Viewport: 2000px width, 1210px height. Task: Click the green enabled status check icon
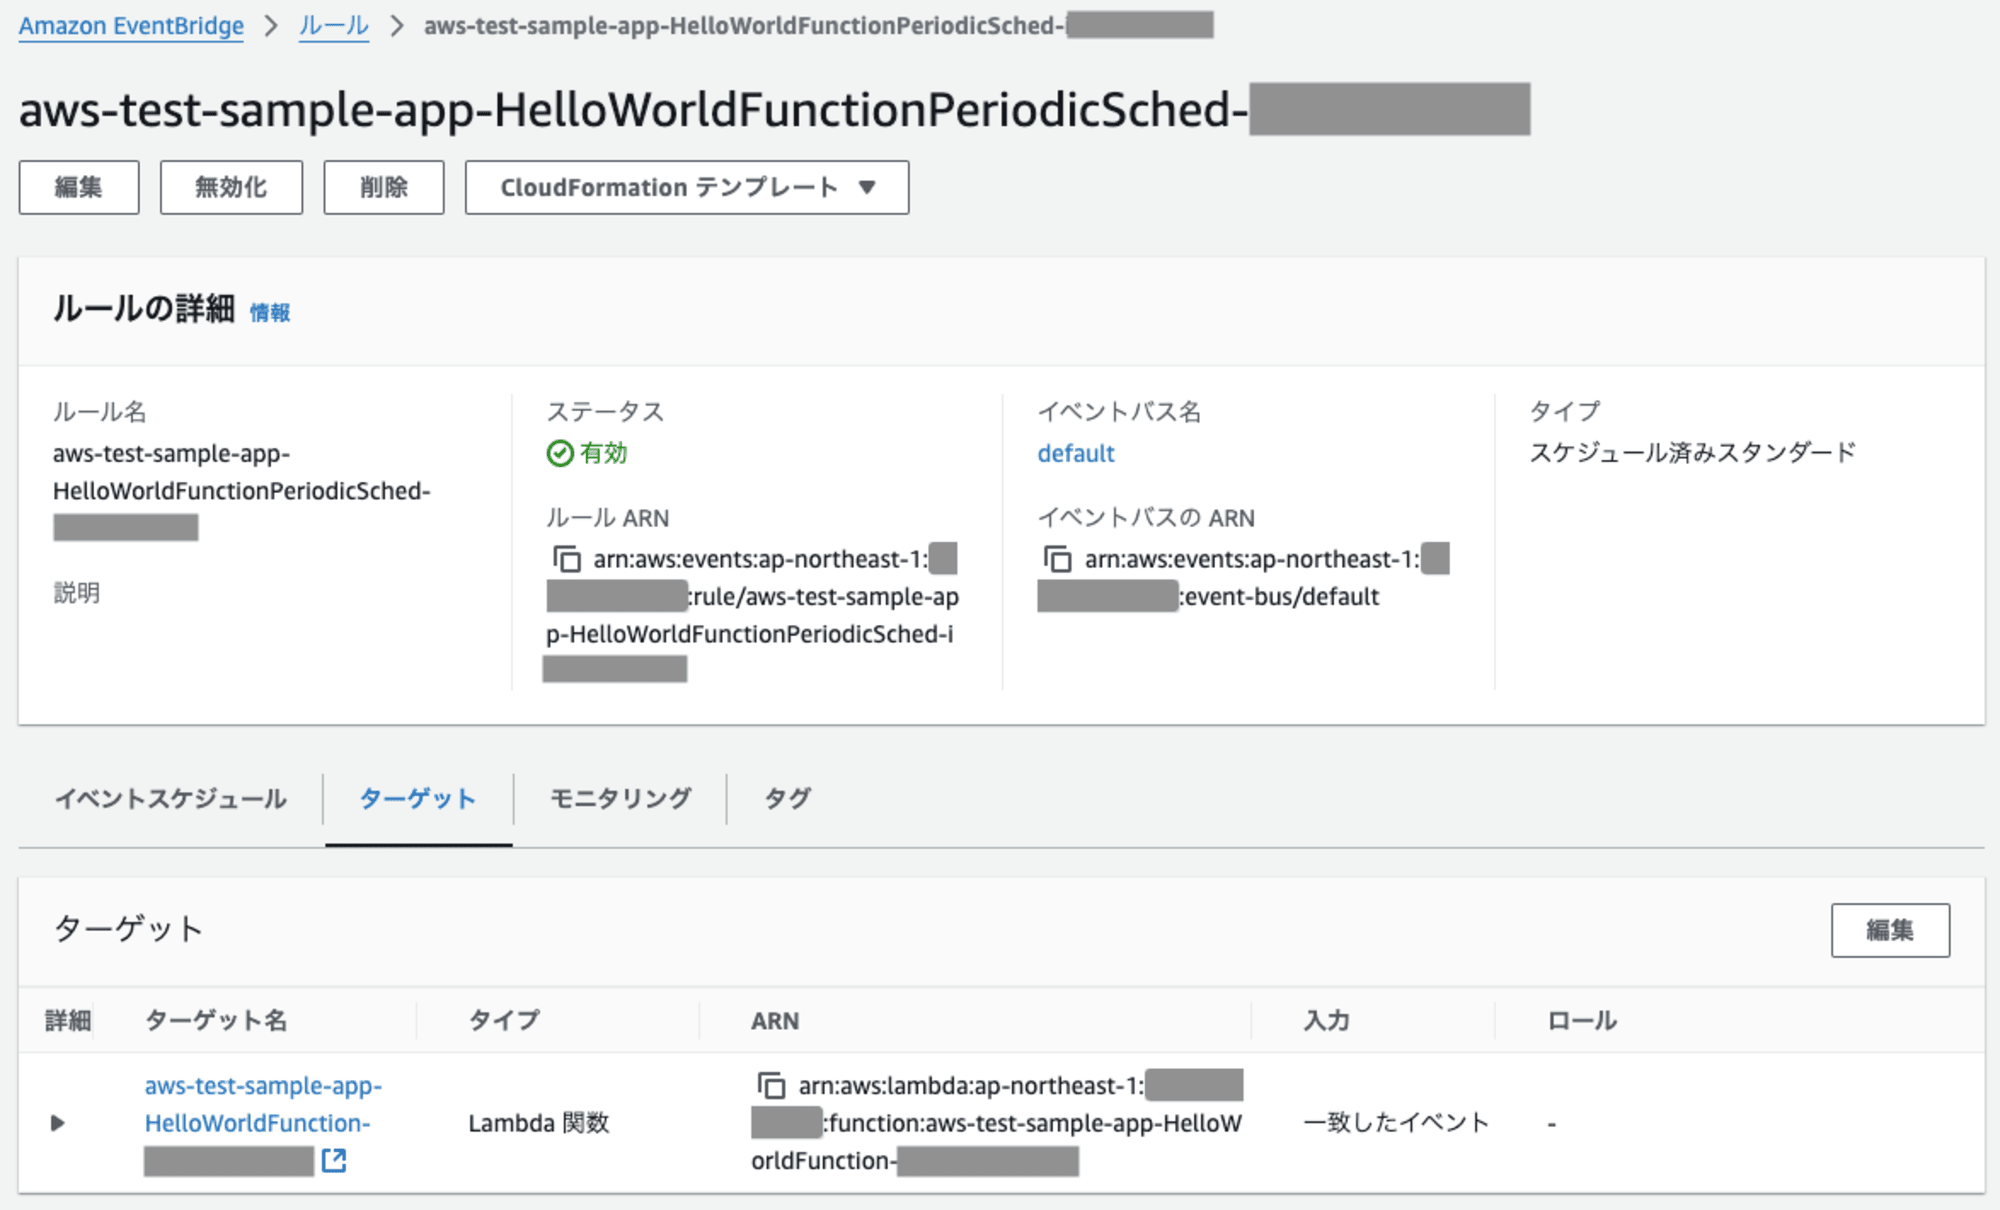[560, 453]
